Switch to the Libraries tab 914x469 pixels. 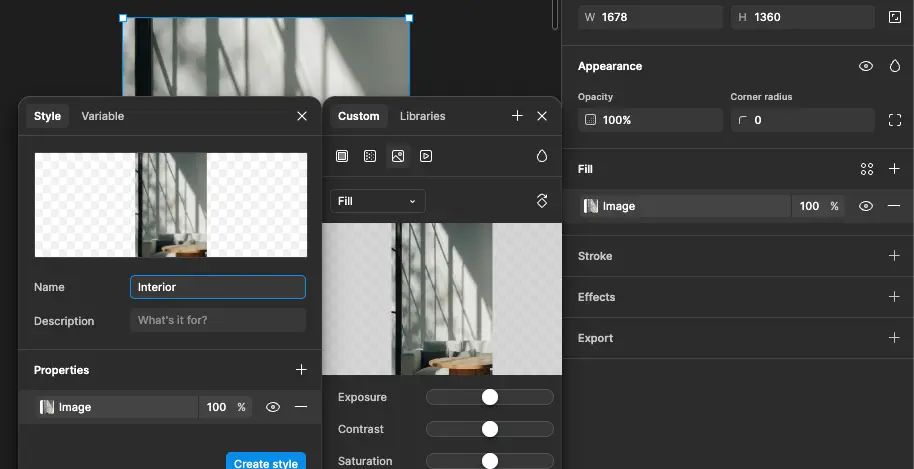click(x=423, y=116)
